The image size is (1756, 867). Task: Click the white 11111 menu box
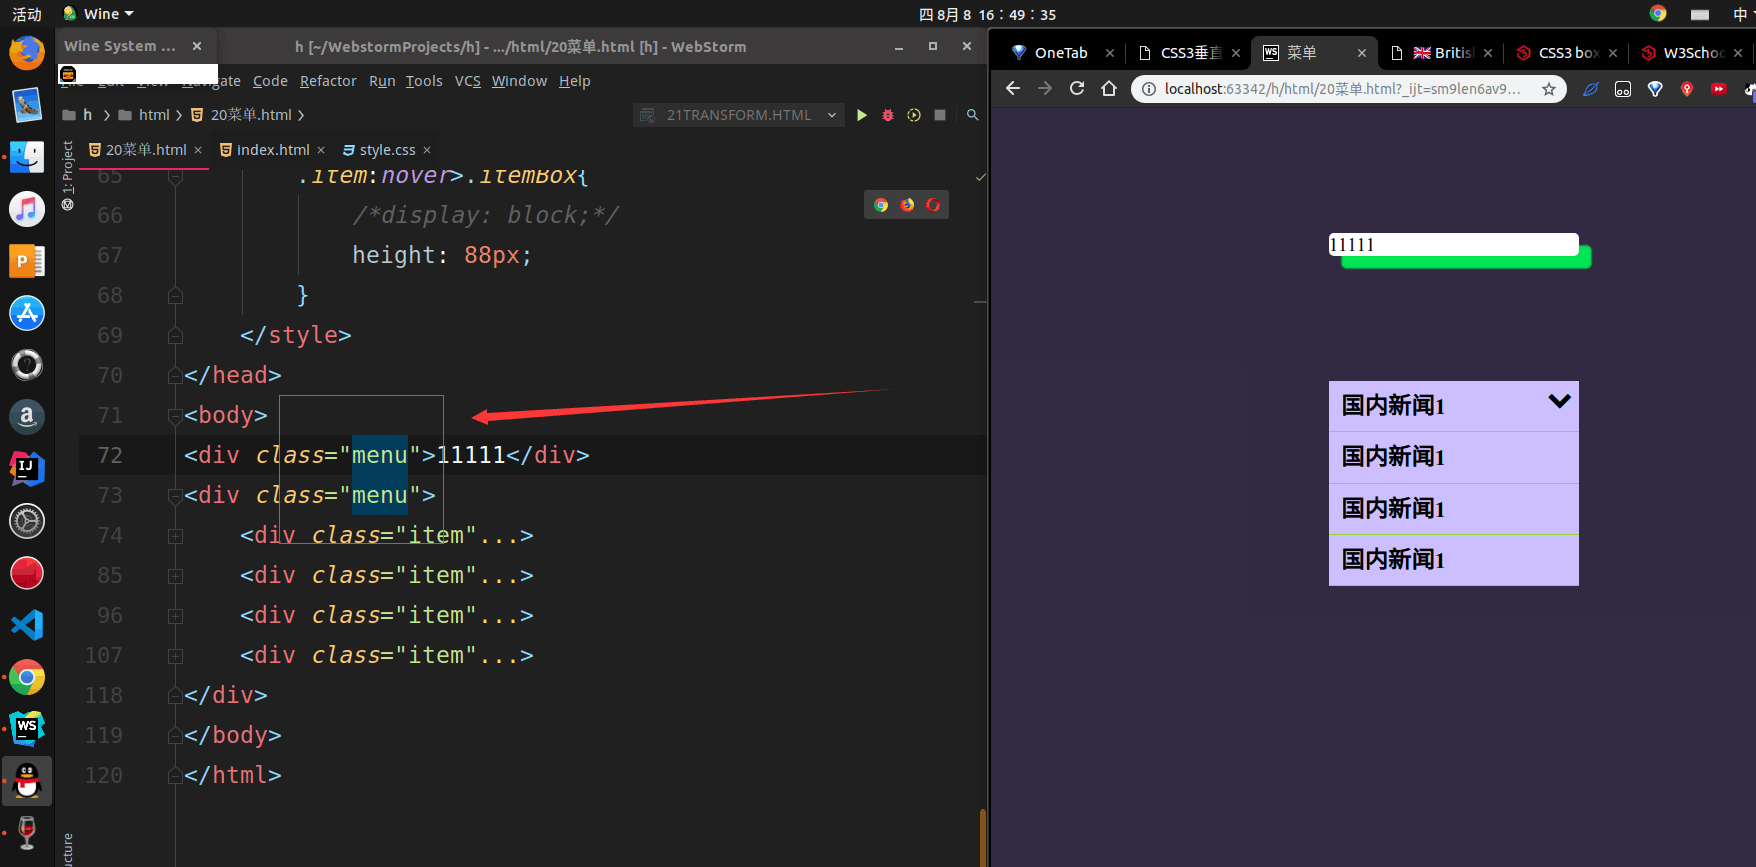pyautogui.click(x=1453, y=245)
